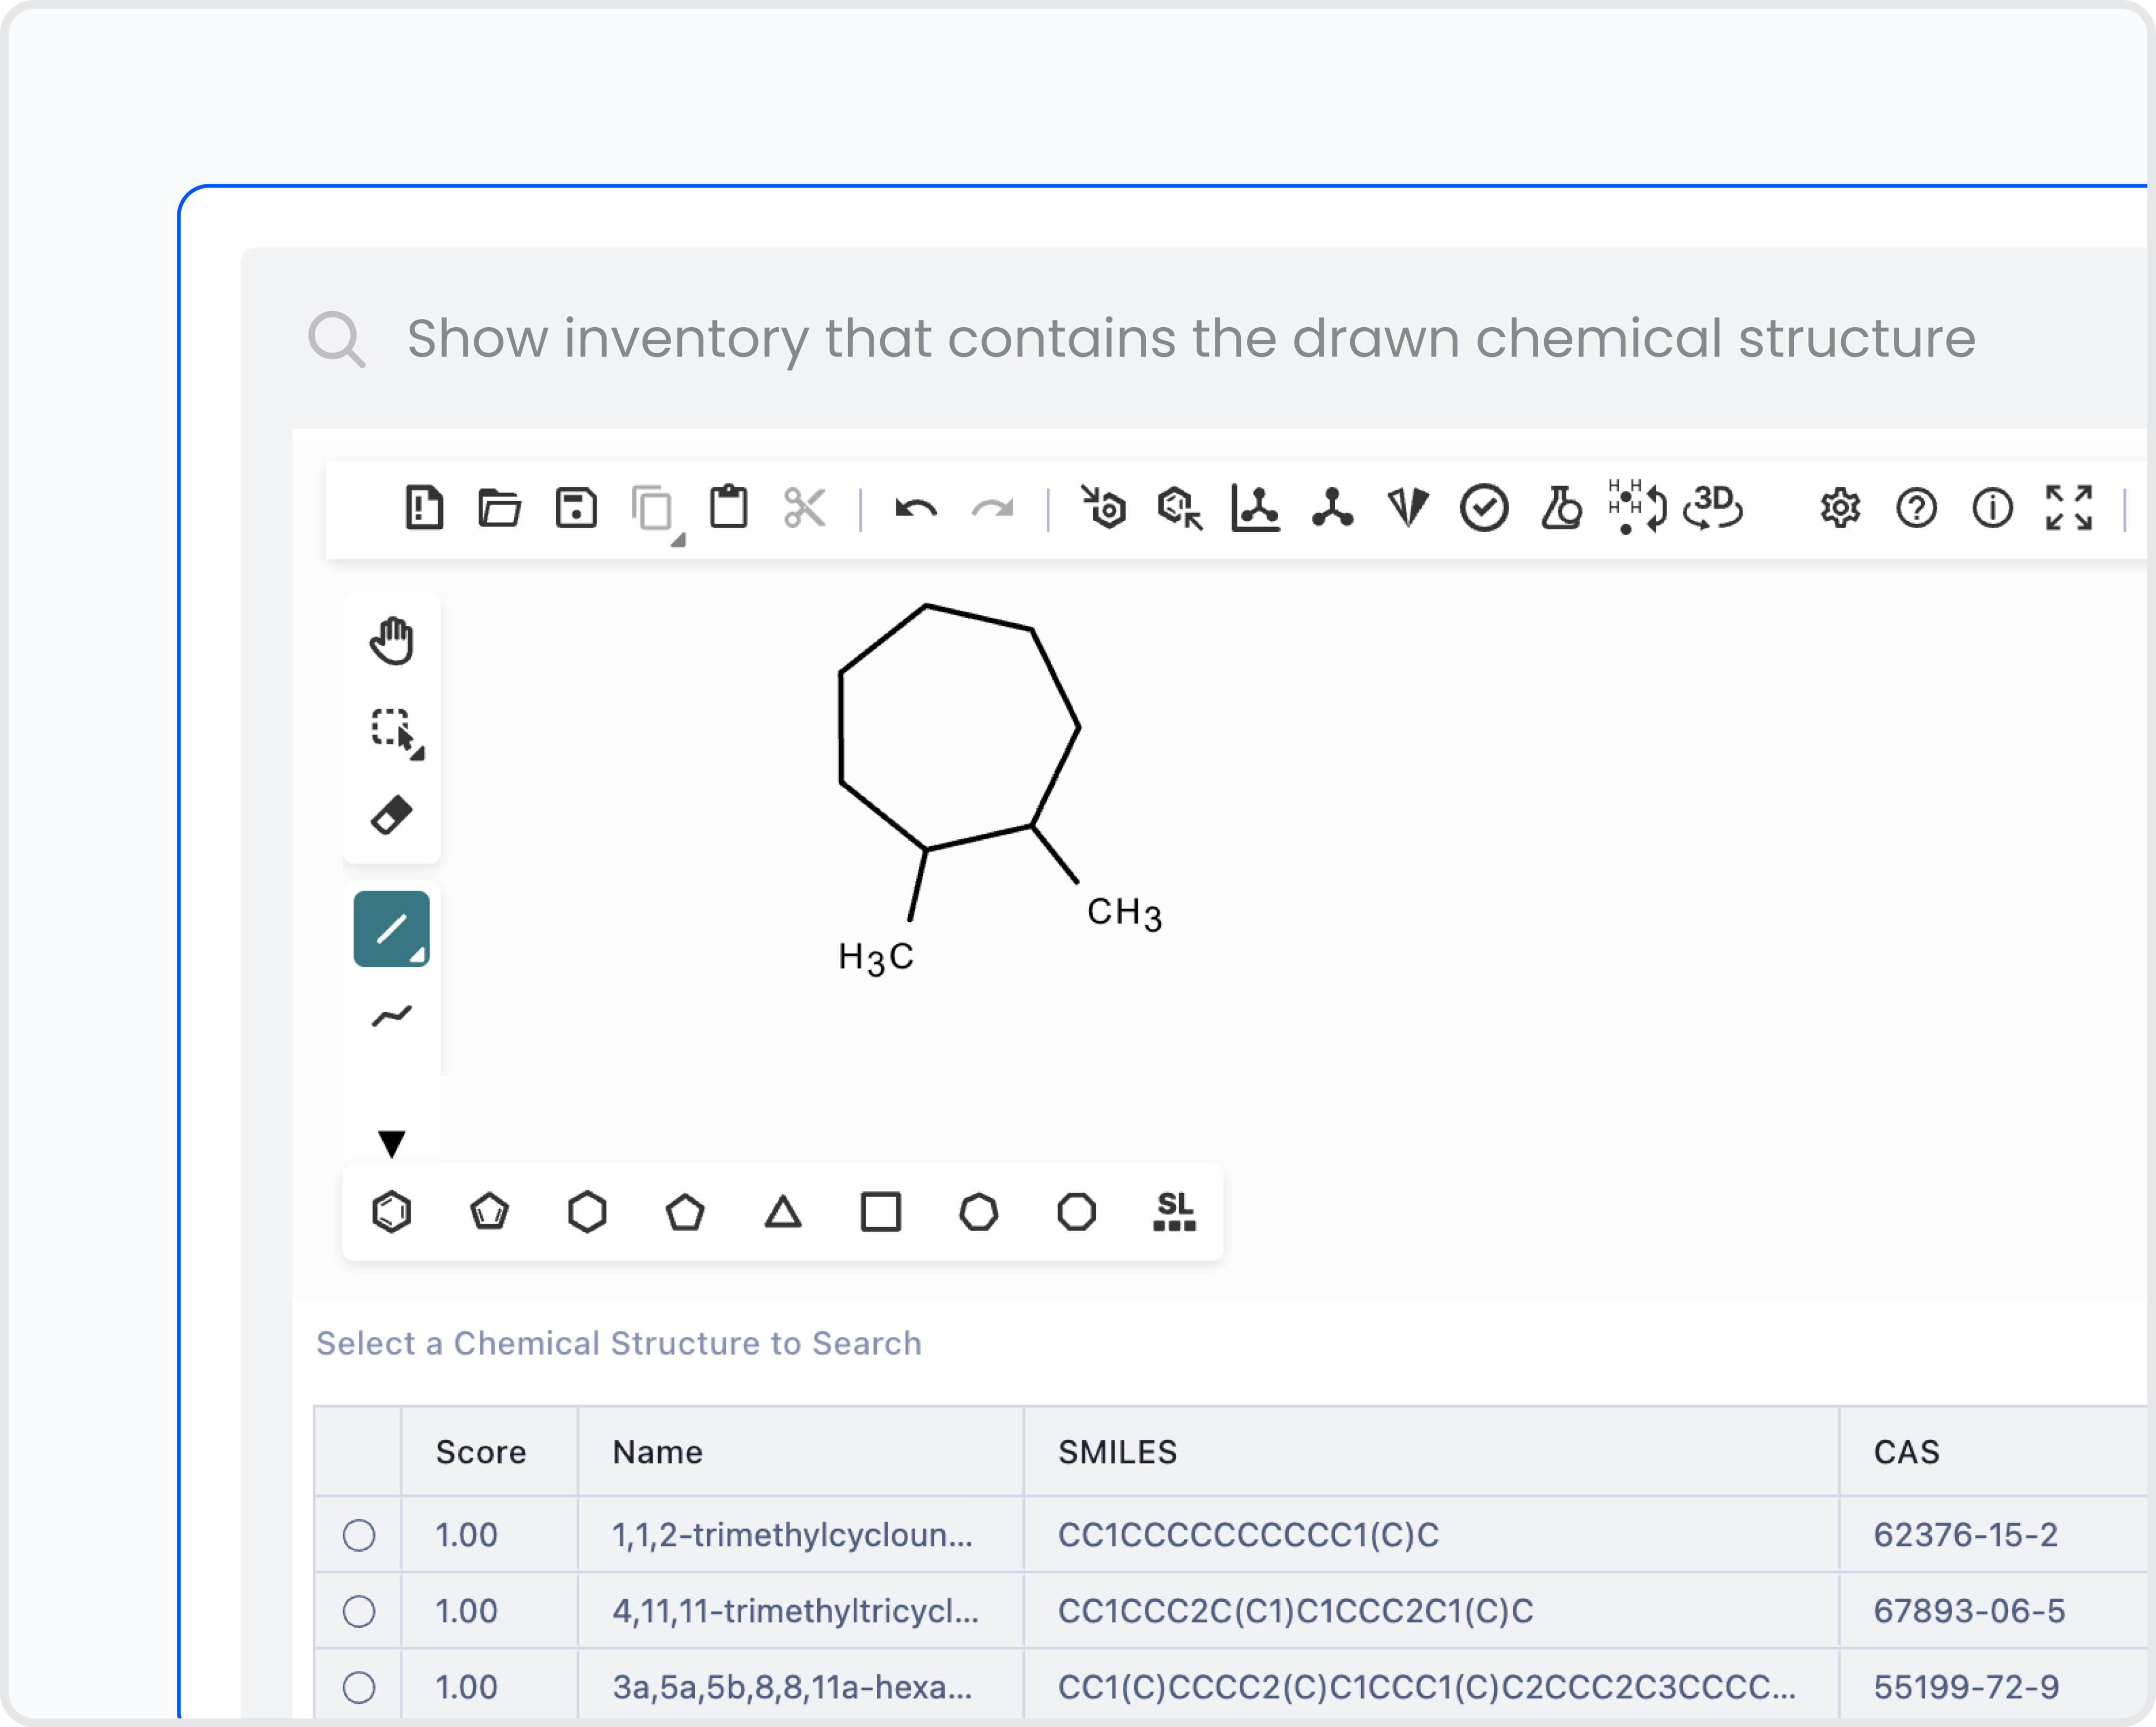Image resolution: width=2156 pixels, height=1727 pixels.
Task: Open the editor Settings gear
Action: (1839, 508)
